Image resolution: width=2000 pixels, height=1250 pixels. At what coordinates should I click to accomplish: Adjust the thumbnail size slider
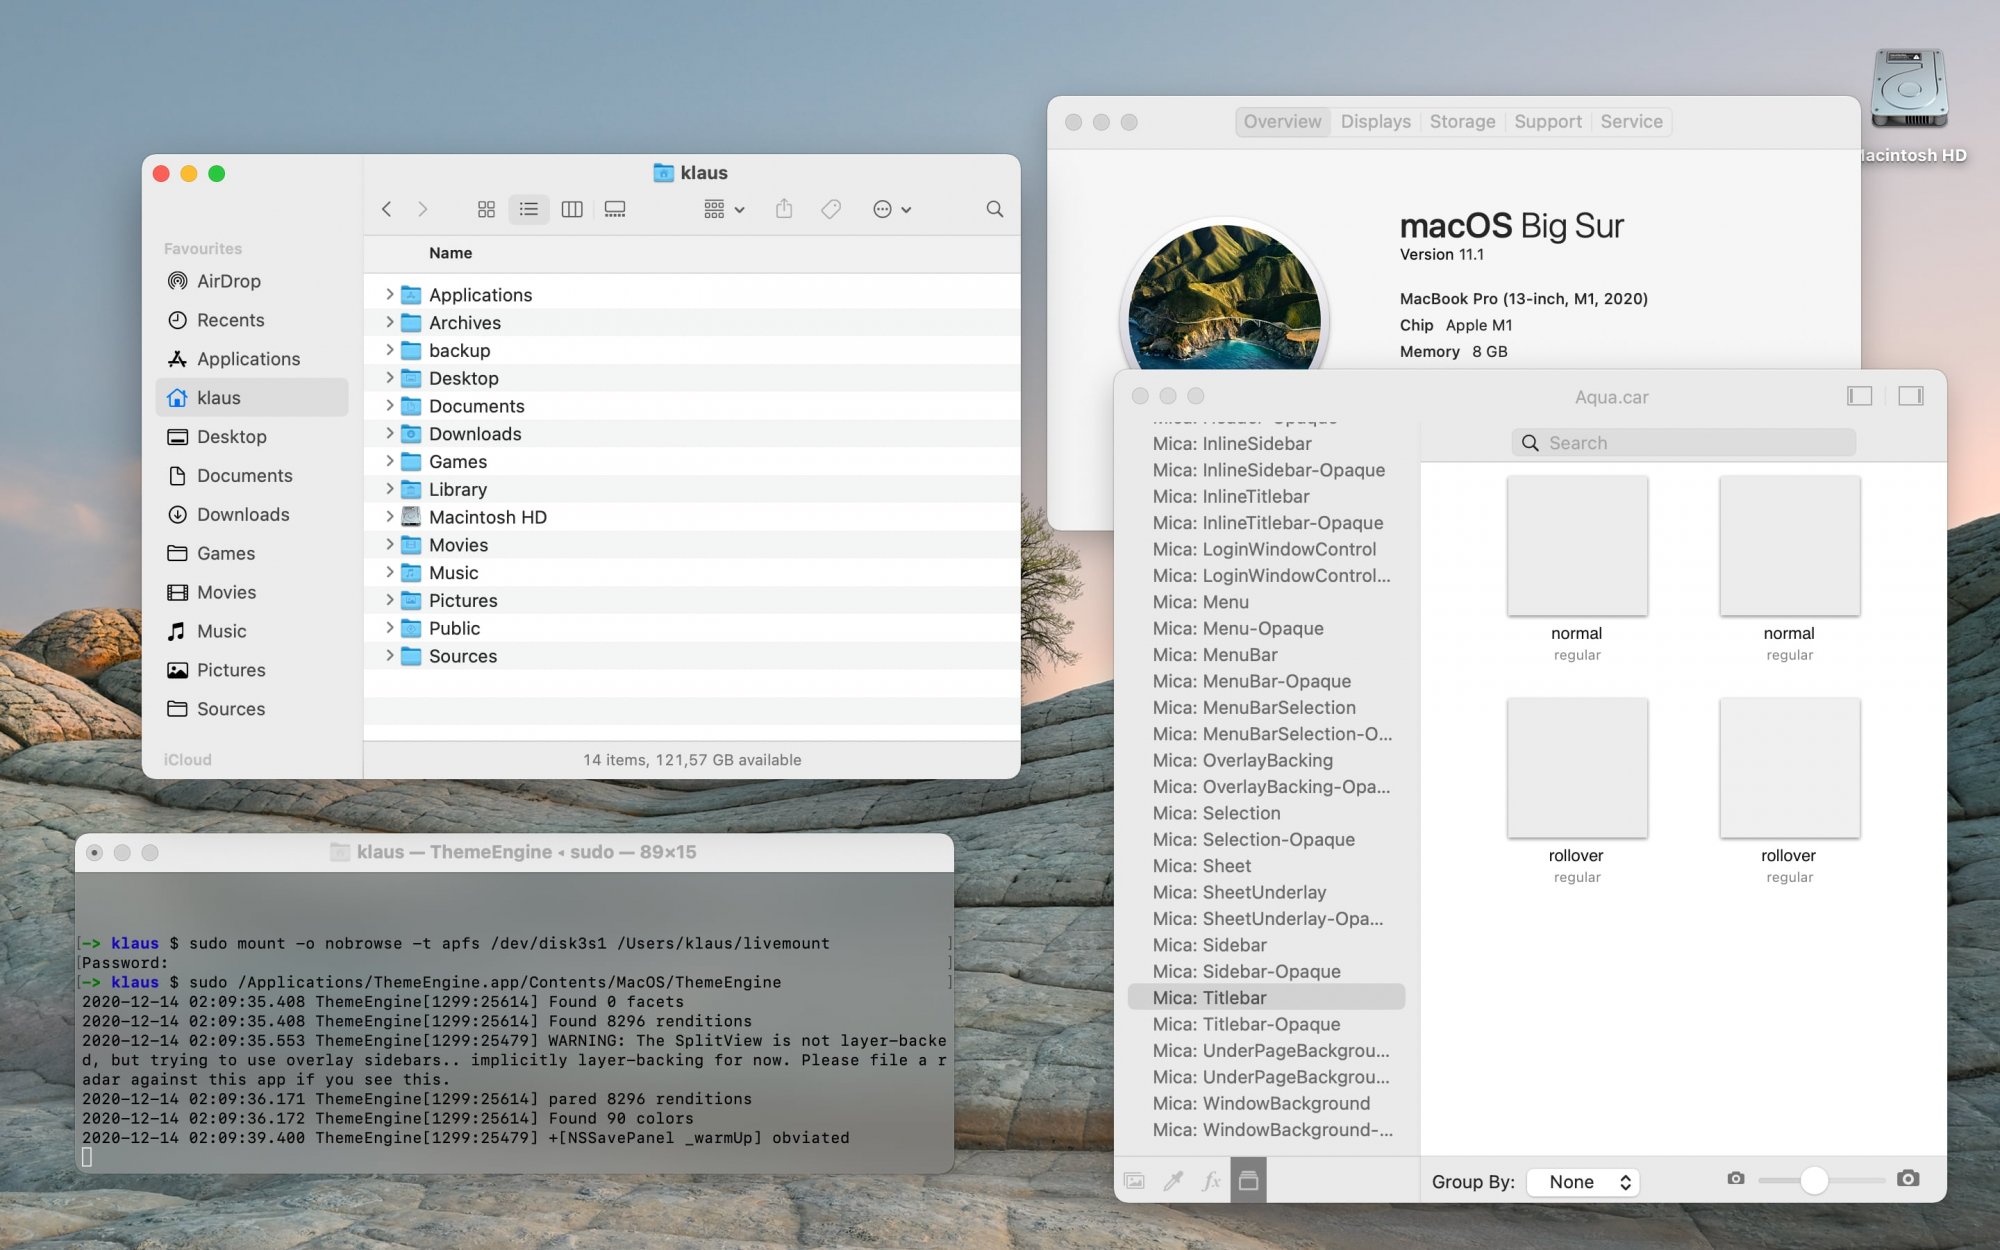point(1814,1180)
